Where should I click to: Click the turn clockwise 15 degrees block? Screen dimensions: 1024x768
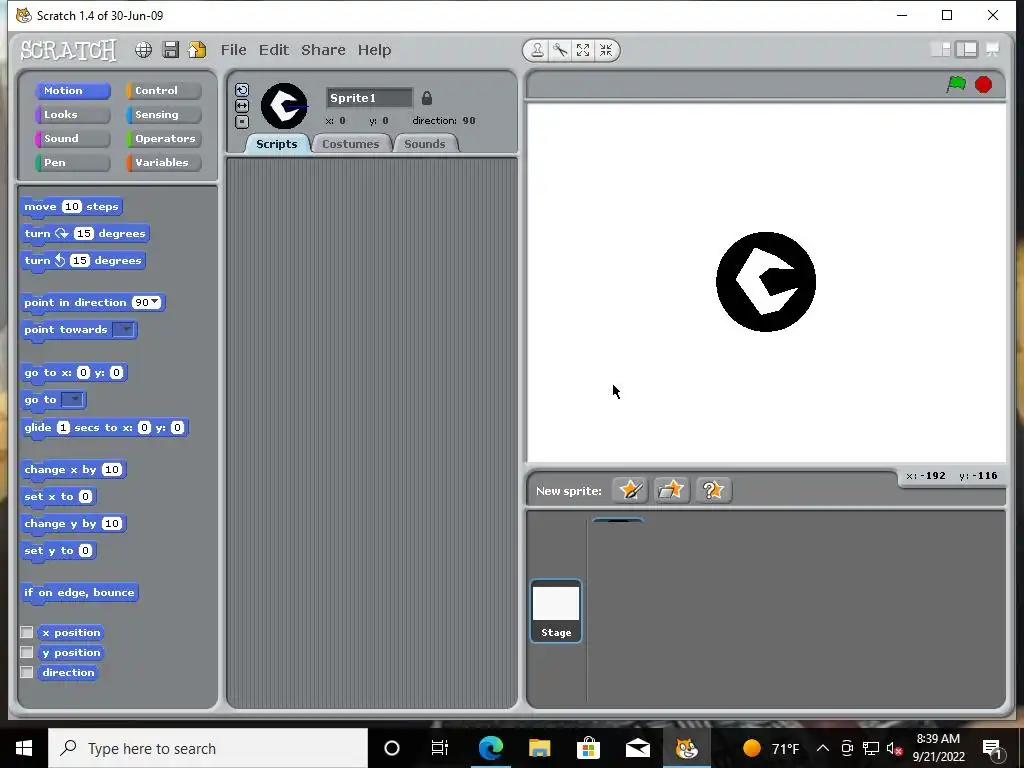pos(85,234)
